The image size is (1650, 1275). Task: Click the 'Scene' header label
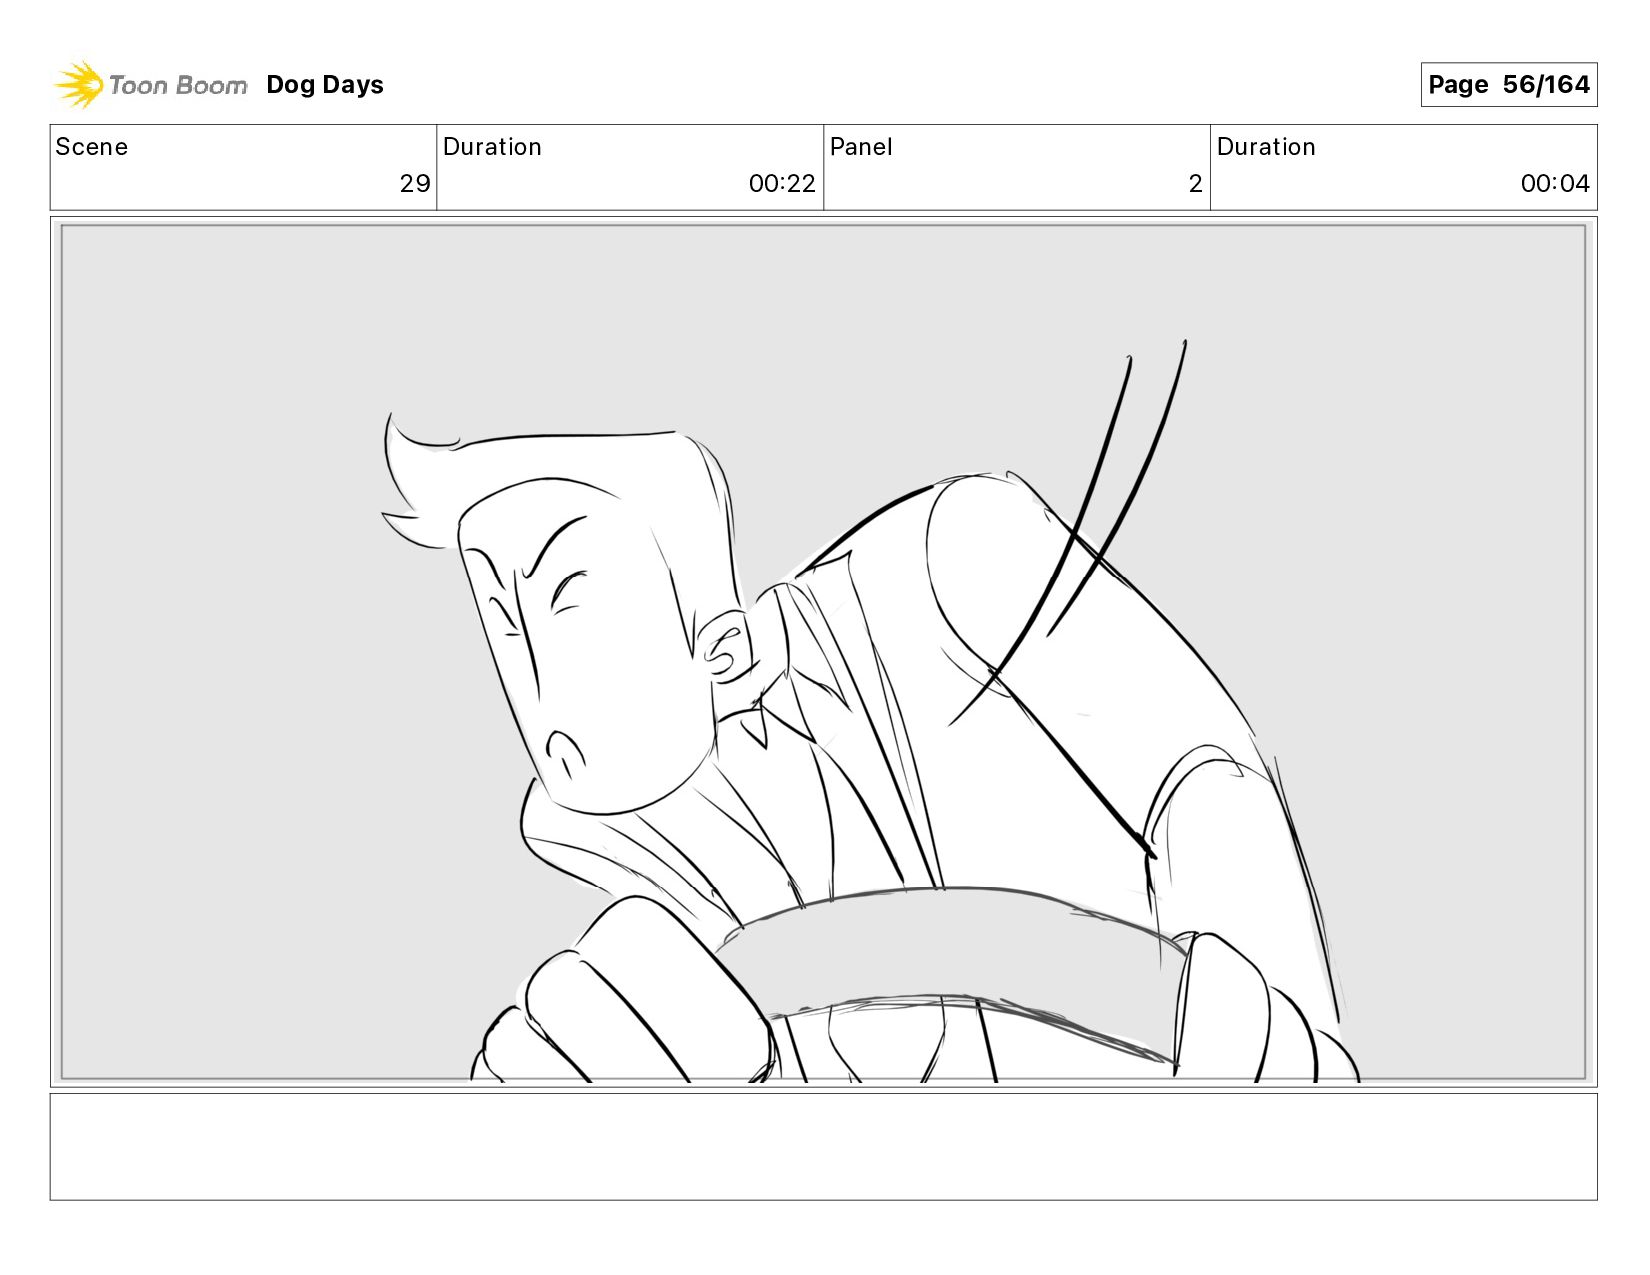(x=92, y=147)
